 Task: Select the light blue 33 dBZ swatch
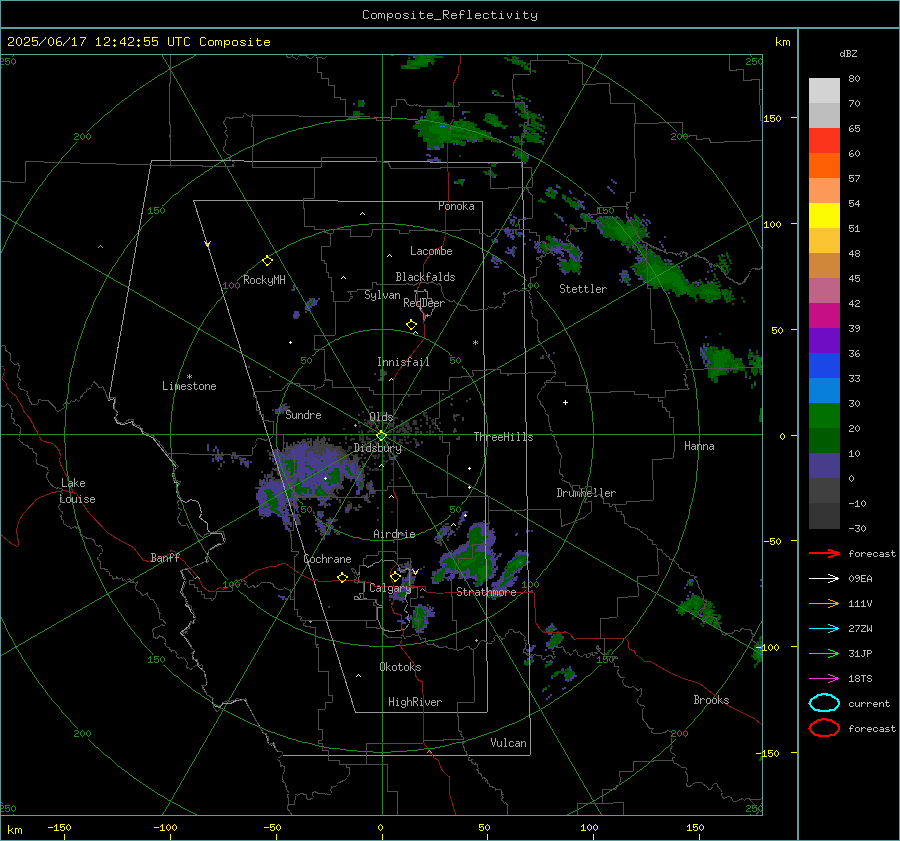(824, 390)
